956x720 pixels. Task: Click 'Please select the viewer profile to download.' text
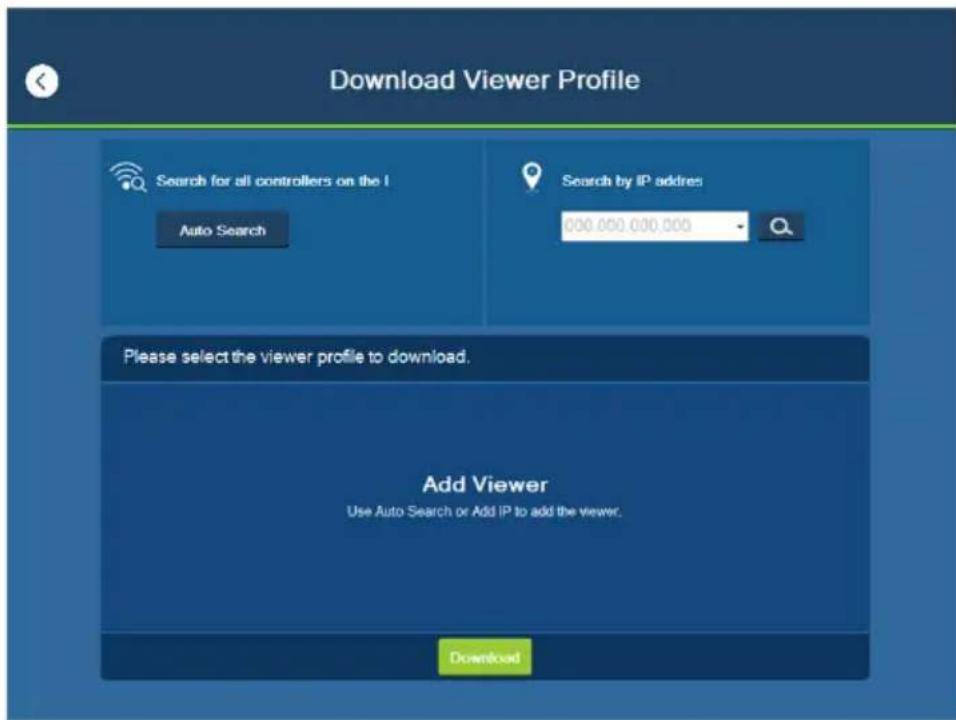point(296,357)
